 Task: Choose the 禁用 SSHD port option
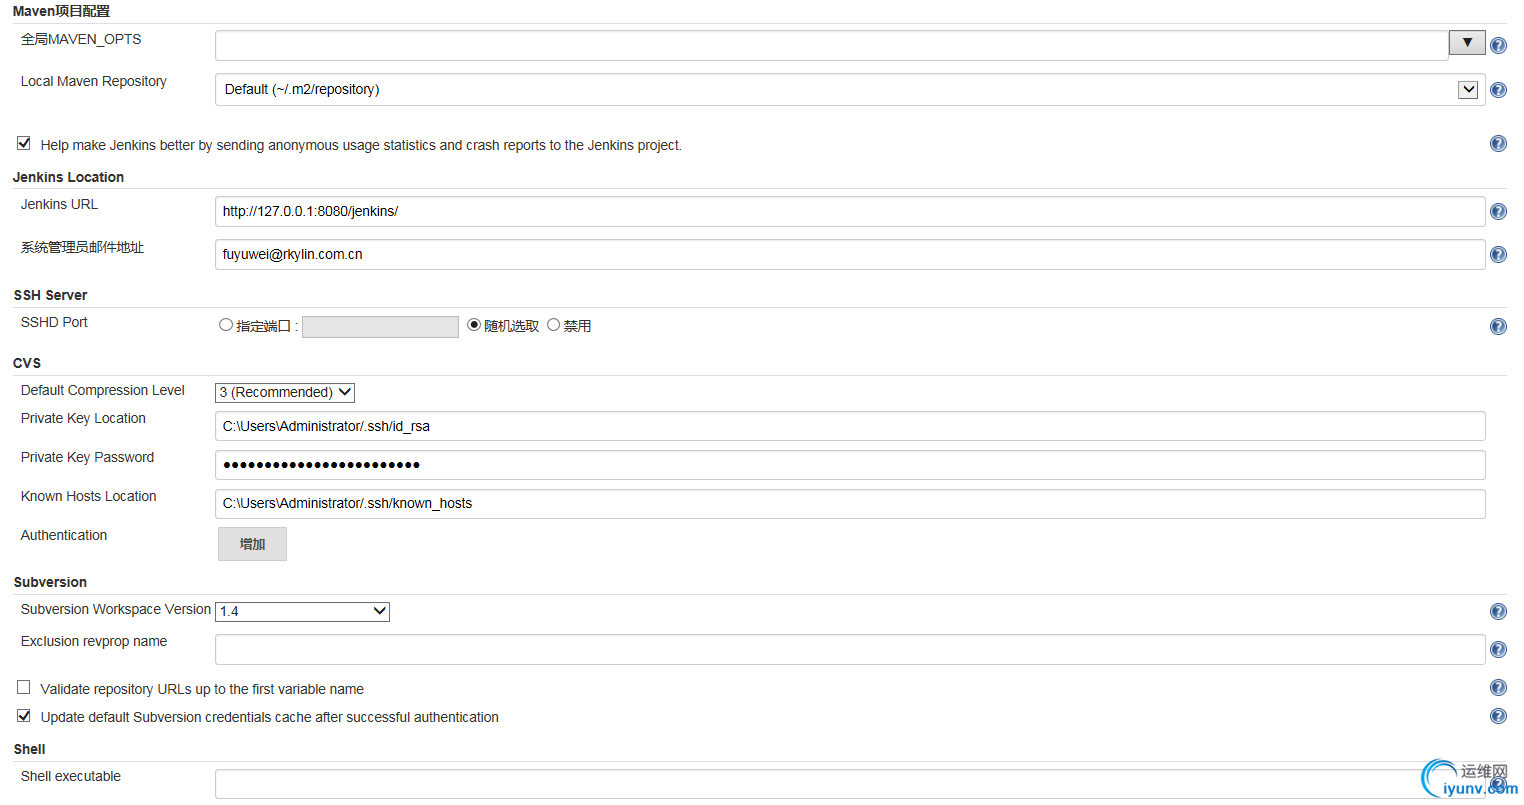coord(553,325)
